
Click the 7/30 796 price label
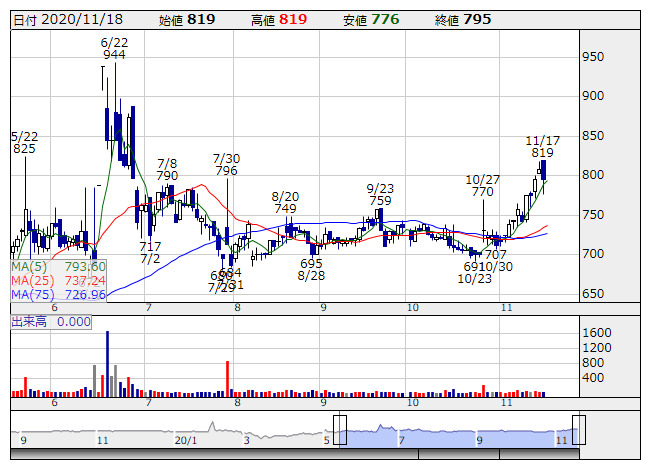pyautogui.click(x=226, y=164)
